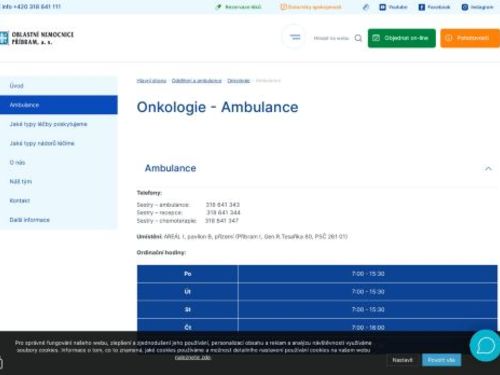Select phone number 318 641 344

223,213
